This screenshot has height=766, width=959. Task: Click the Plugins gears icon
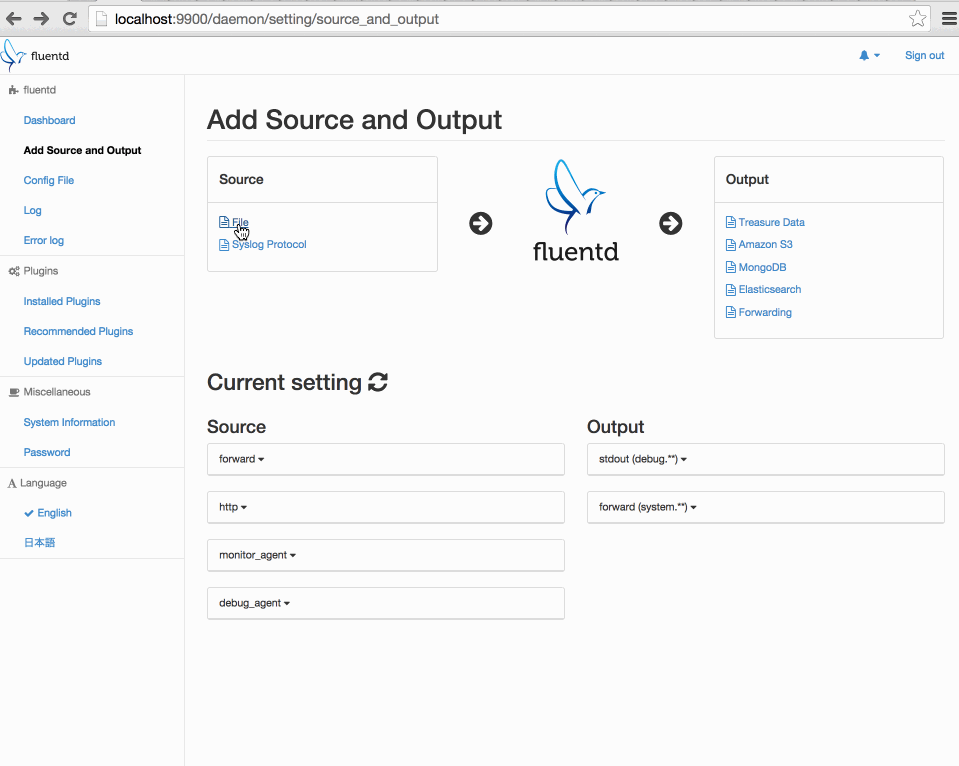pos(13,271)
